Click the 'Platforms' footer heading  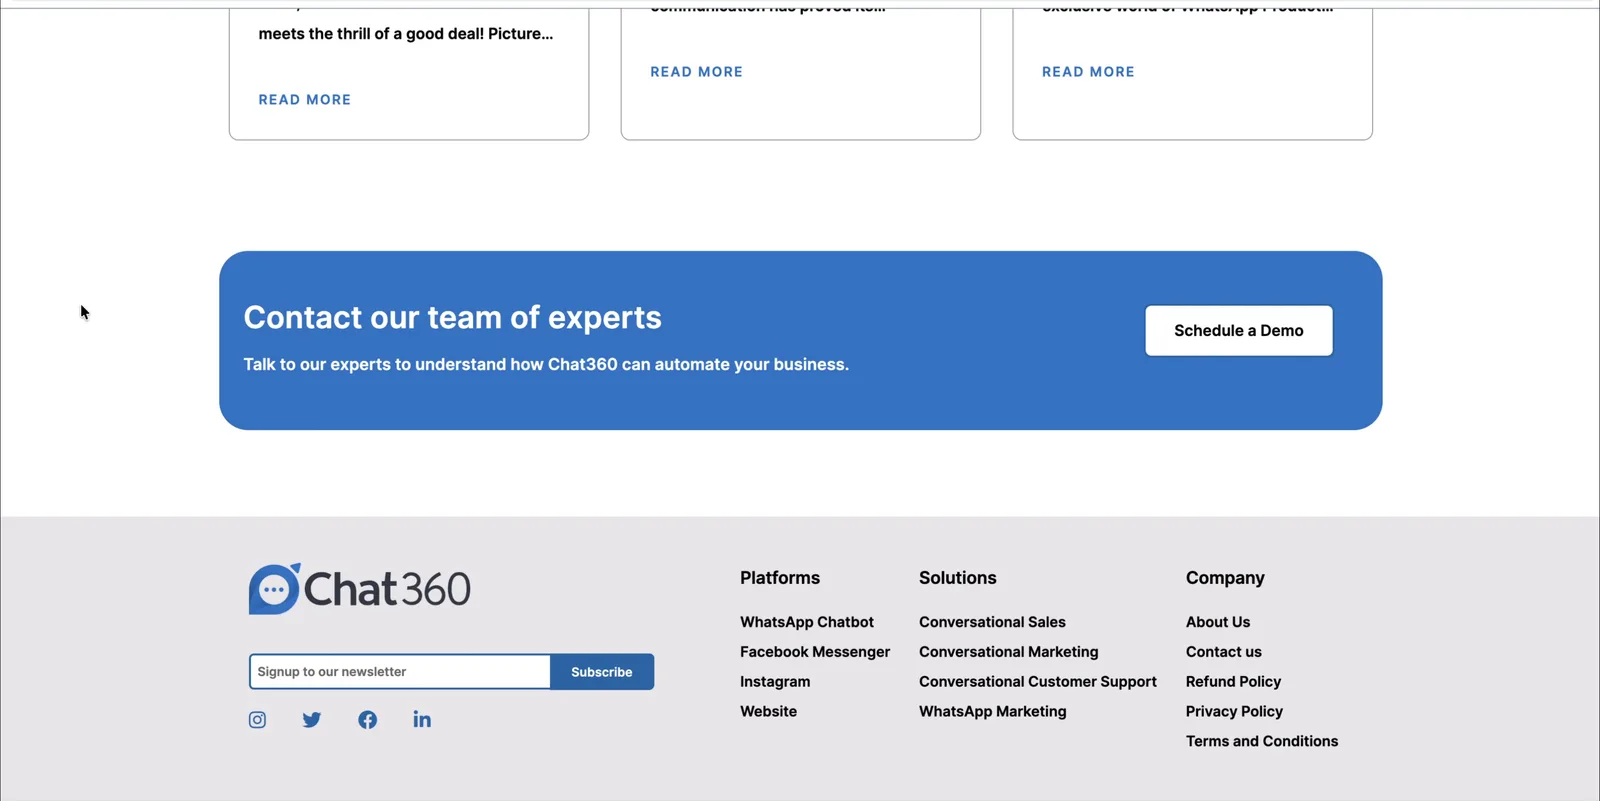coord(780,578)
